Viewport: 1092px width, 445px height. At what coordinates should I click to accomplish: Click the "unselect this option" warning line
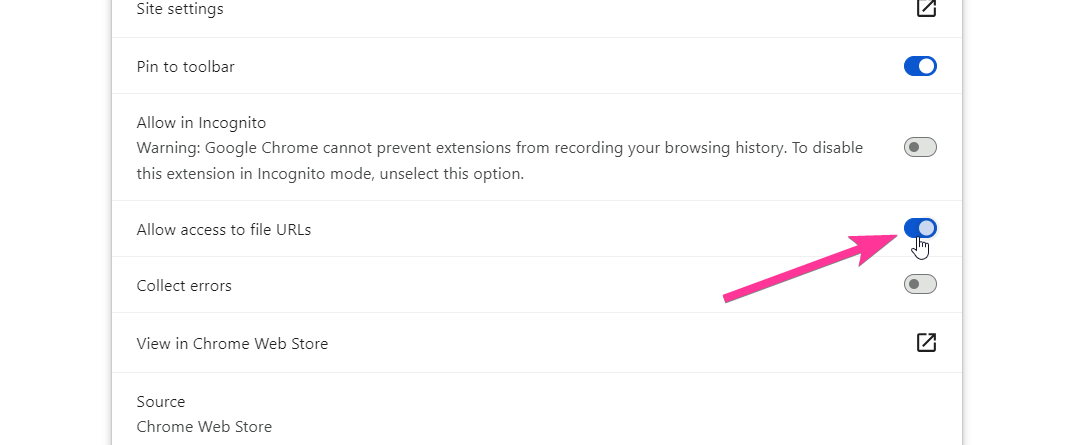(330, 173)
